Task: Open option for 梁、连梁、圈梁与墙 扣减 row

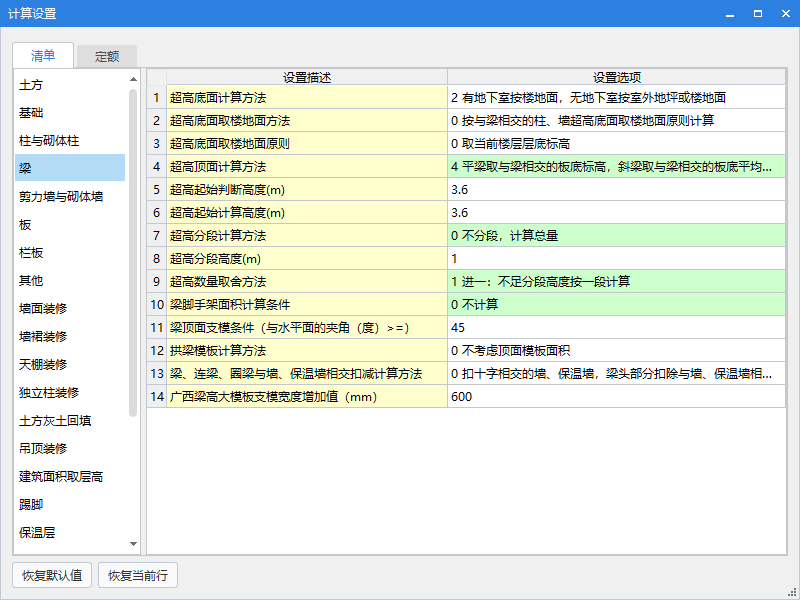Action: pyautogui.click(x=616, y=373)
